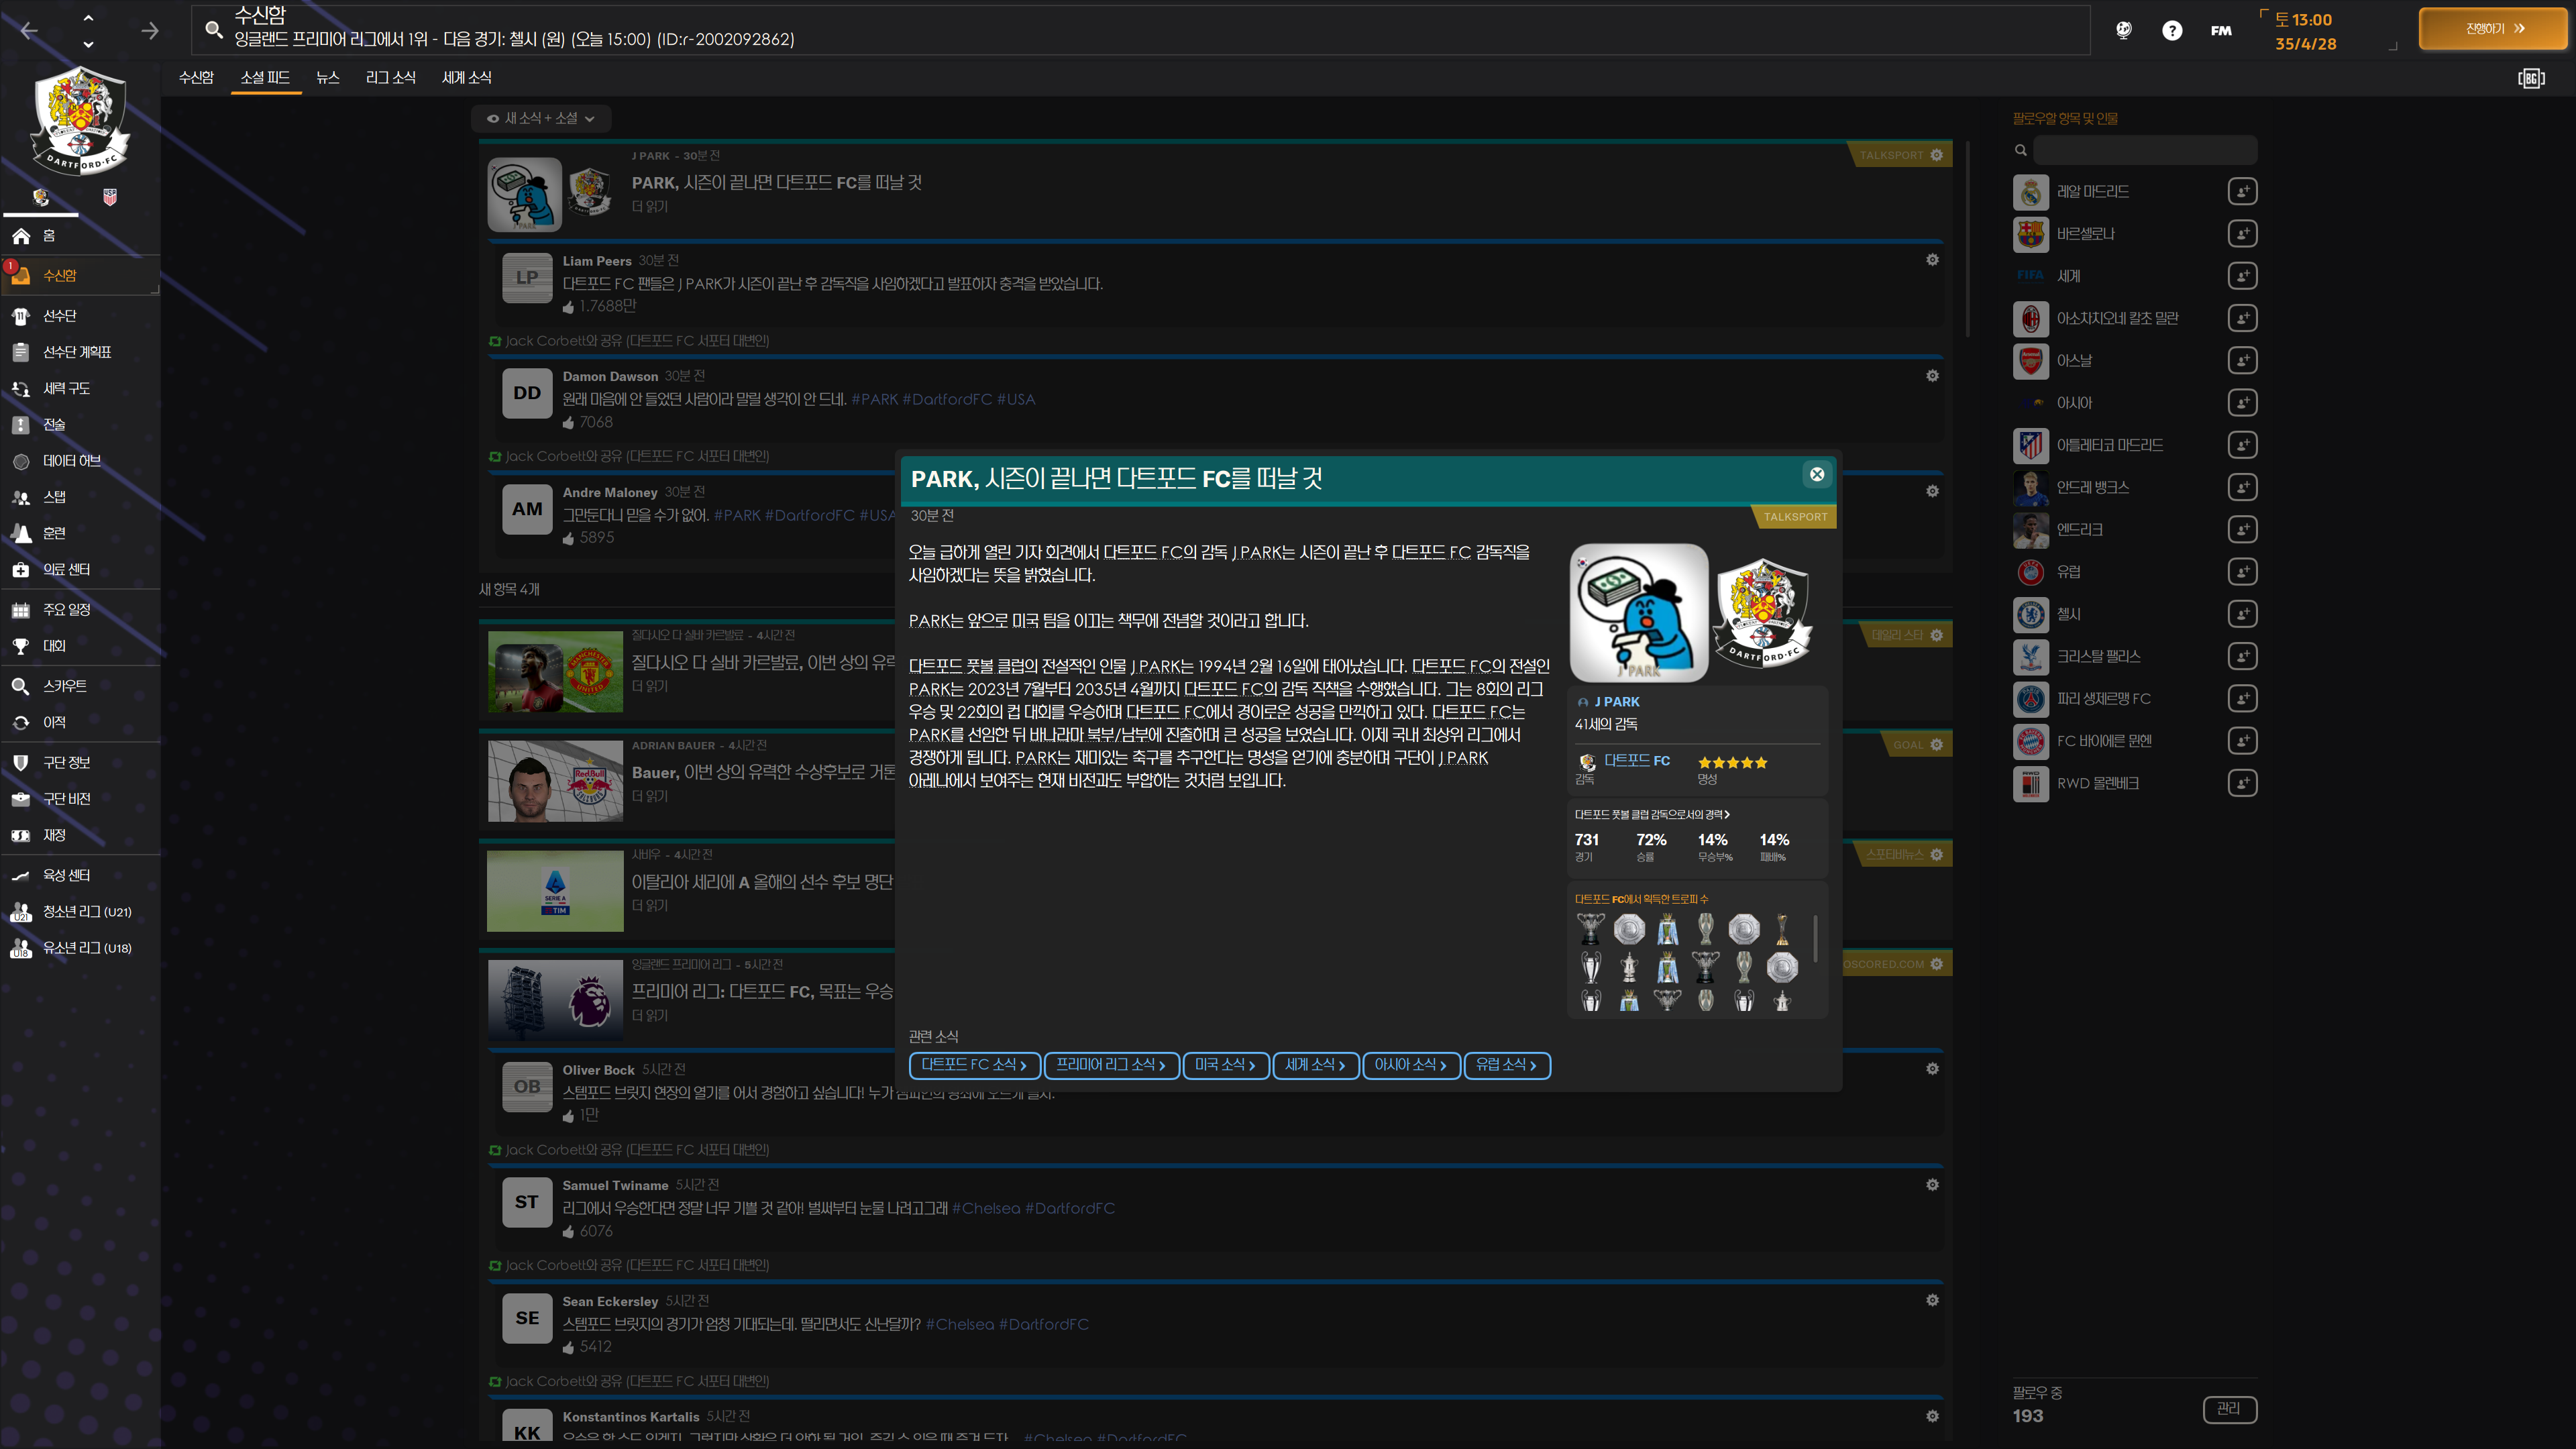2576x1449 pixels.
Task: Open 선수단 계획표 in sidebar
Action: 80,352
